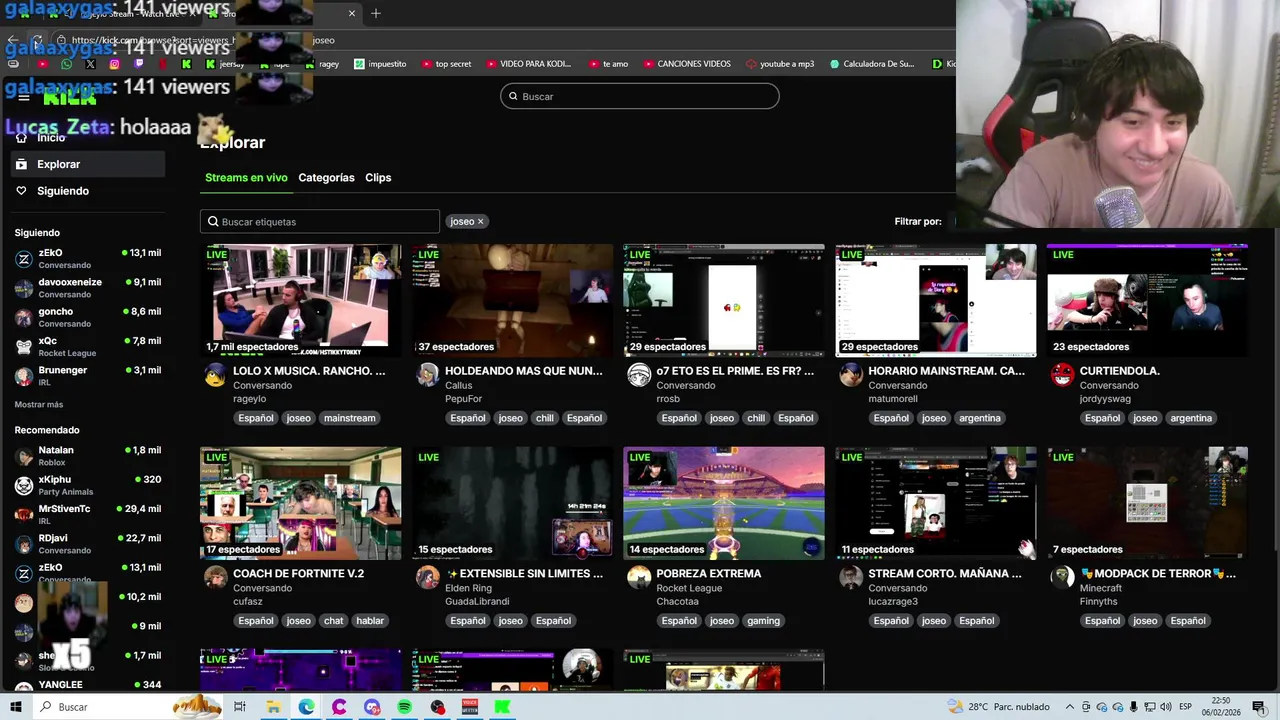Click rageylo streamer avatar
Screen dimensions: 1280x720
[215, 375]
